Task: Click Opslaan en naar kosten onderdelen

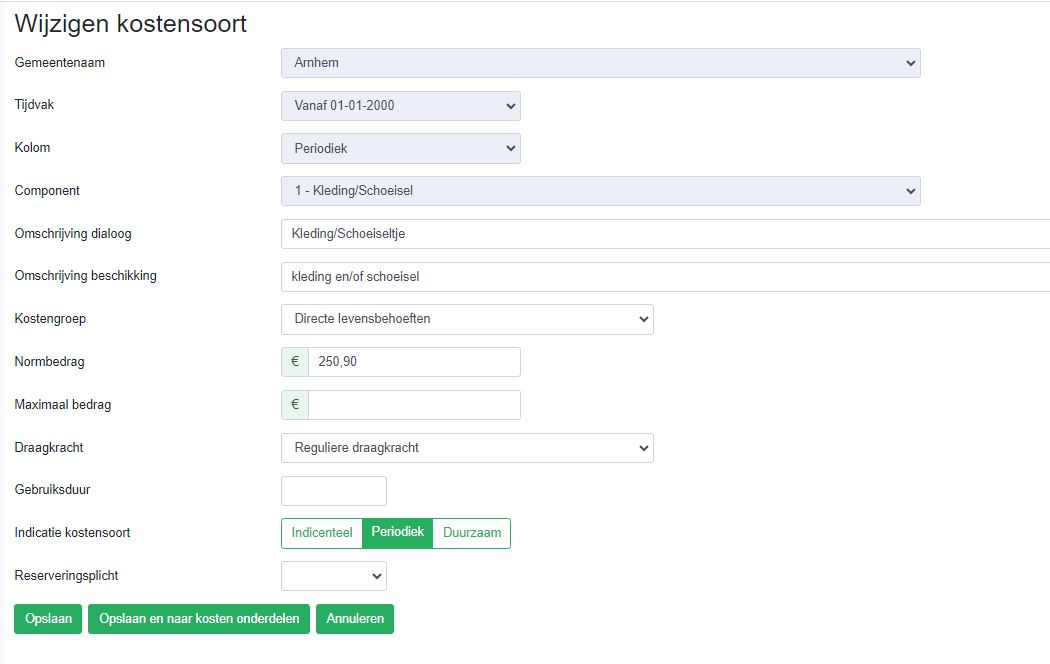Action: pos(199,619)
